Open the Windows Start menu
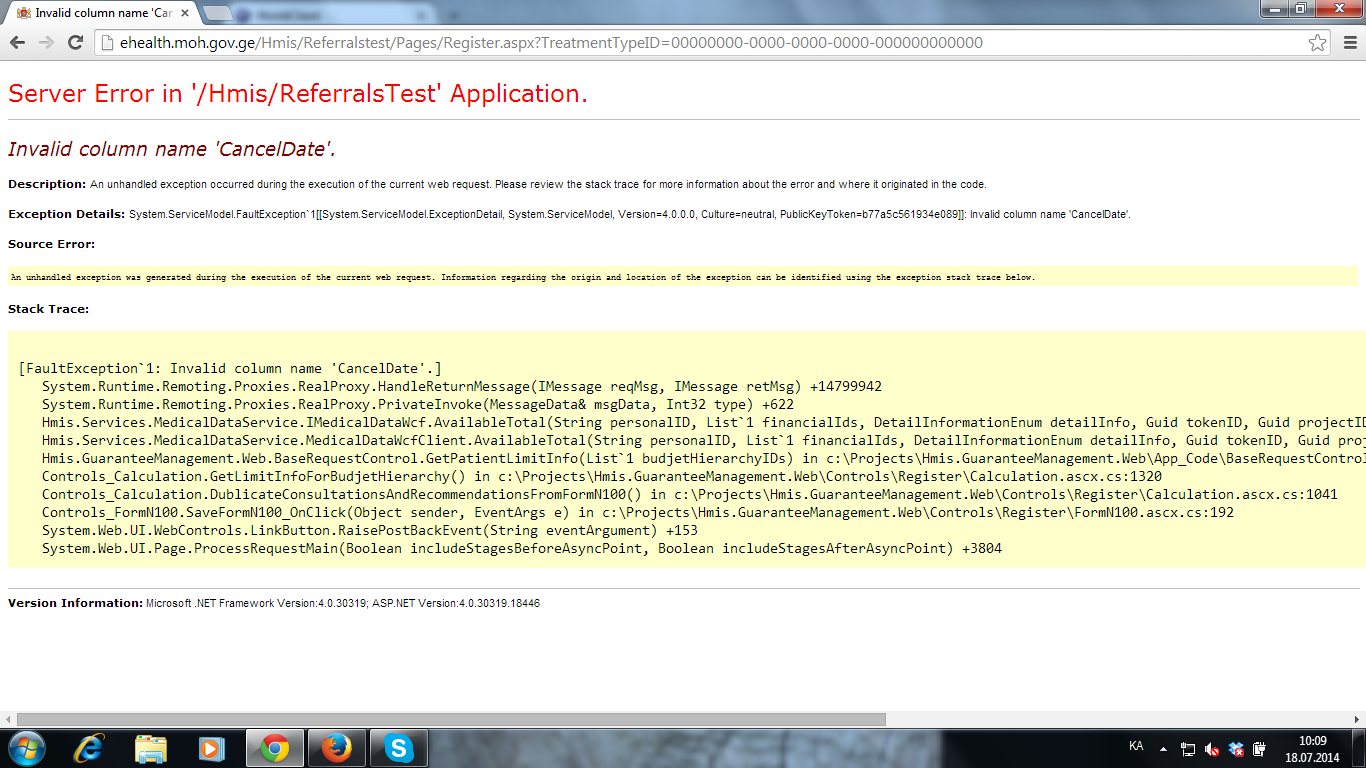The width and height of the screenshot is (1366, 768). click(25, 748)
